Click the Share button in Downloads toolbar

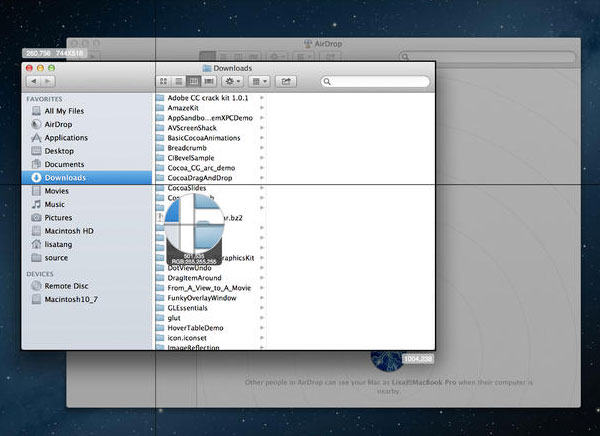pyautogui.click(x=286, y=81)
